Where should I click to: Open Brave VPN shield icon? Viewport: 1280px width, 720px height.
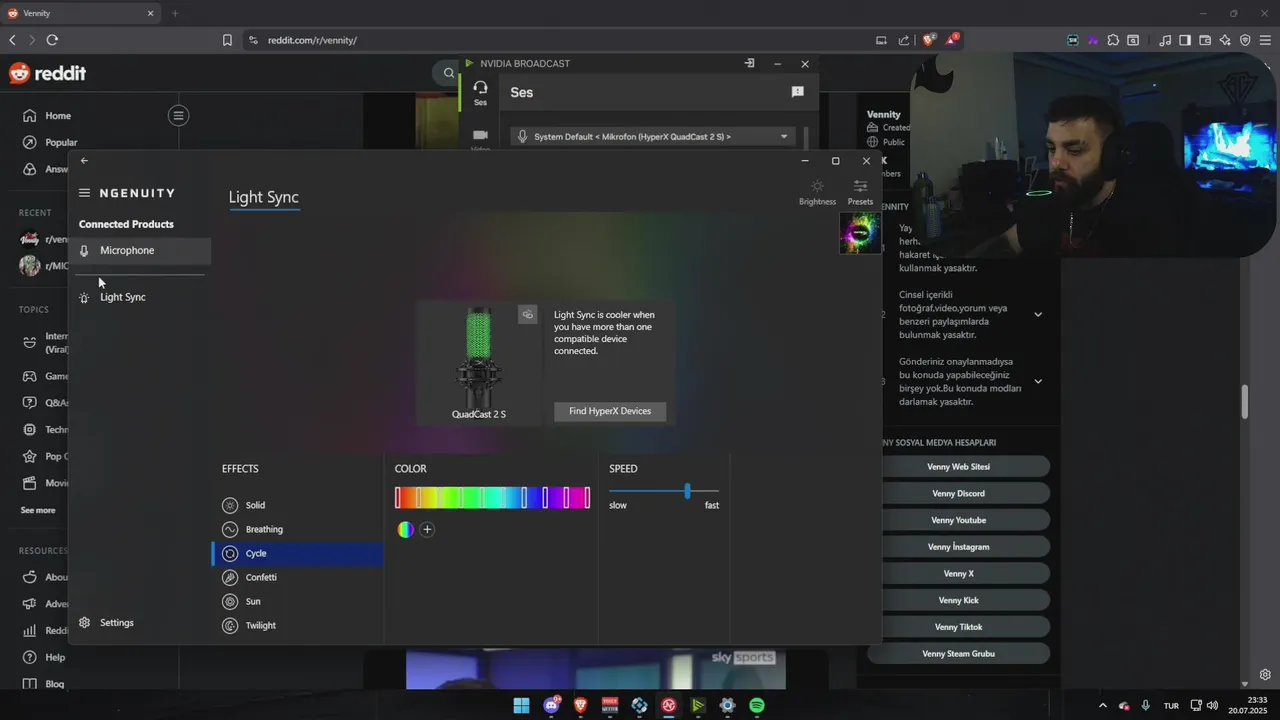point(1245,40)
